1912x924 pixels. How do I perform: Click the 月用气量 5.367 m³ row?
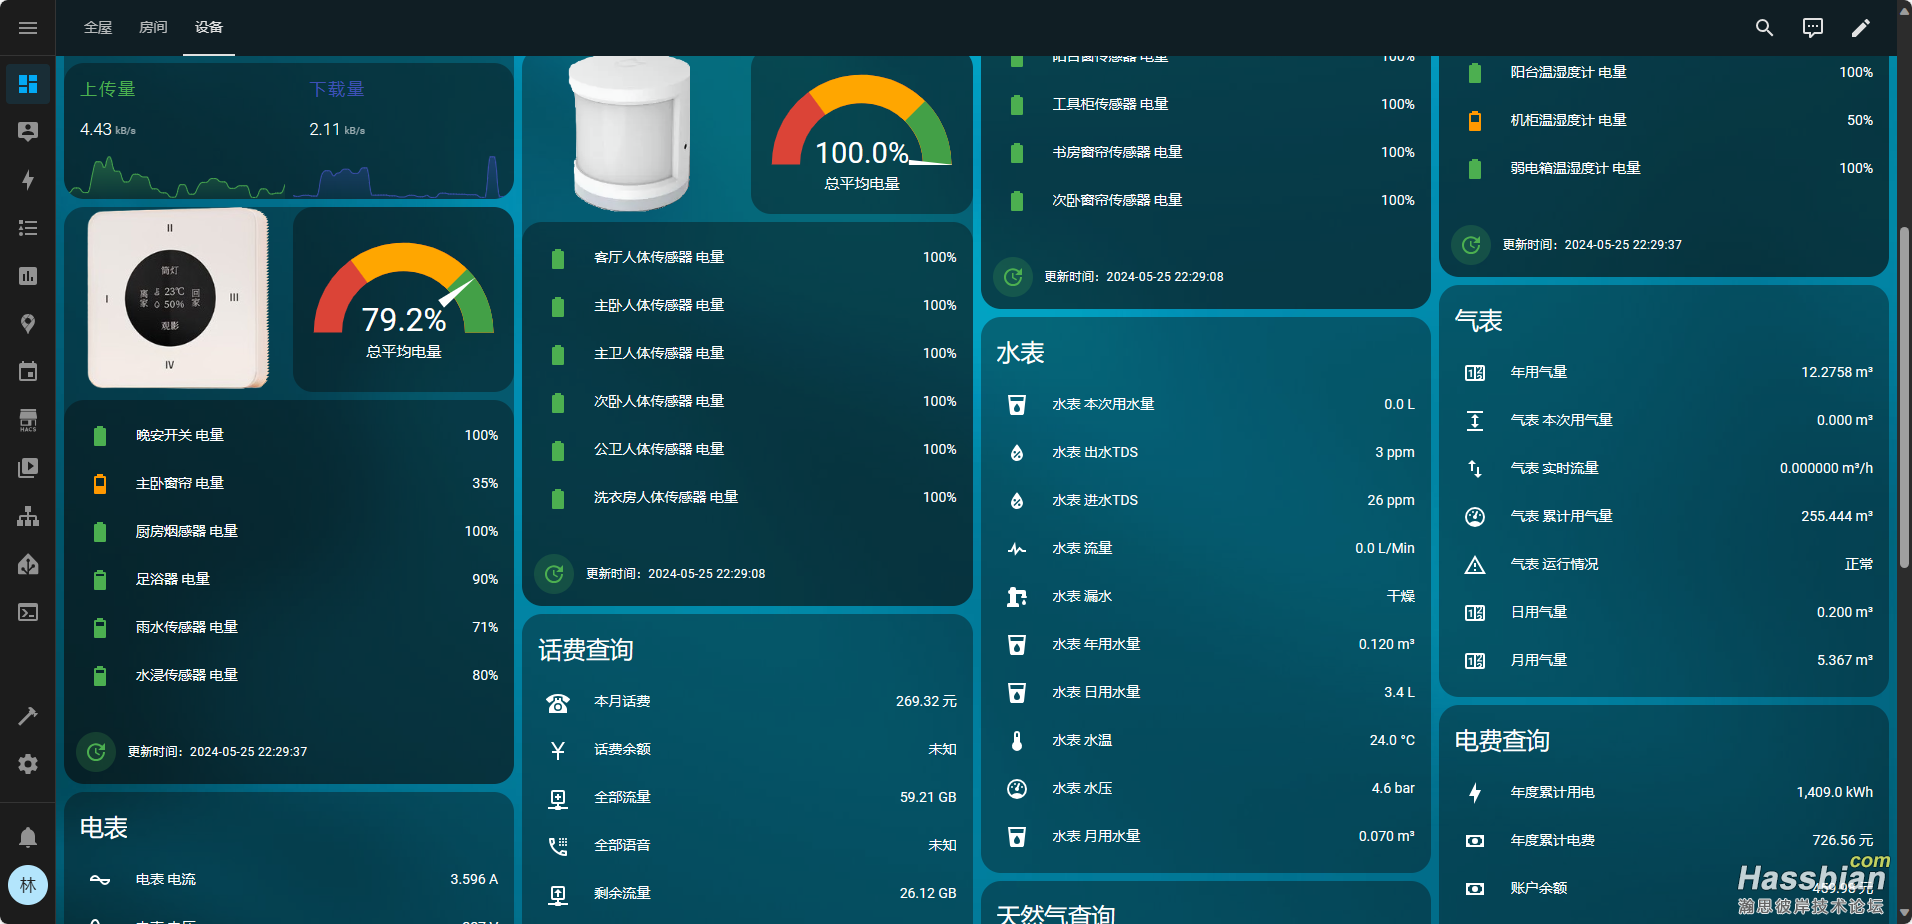[1664, 661]
